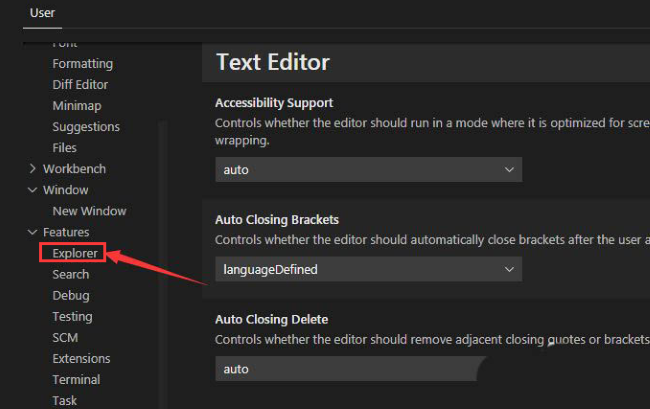The width and height of the screenshot is (650, 409).
Task: Select the Testing settings category
Action: click(x=72, y=316)
